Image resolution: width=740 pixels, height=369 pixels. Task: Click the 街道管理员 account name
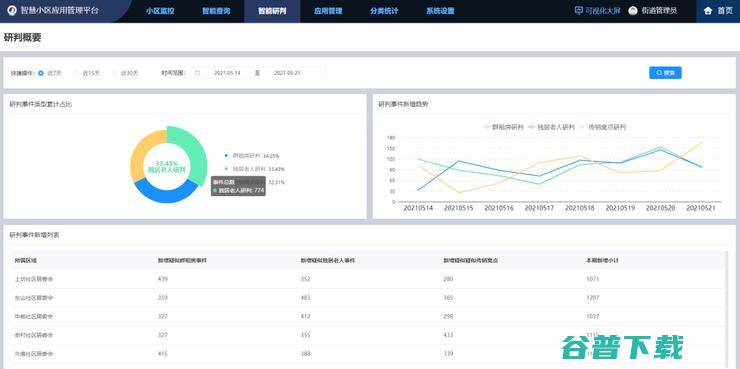click(x=659, y=10)
